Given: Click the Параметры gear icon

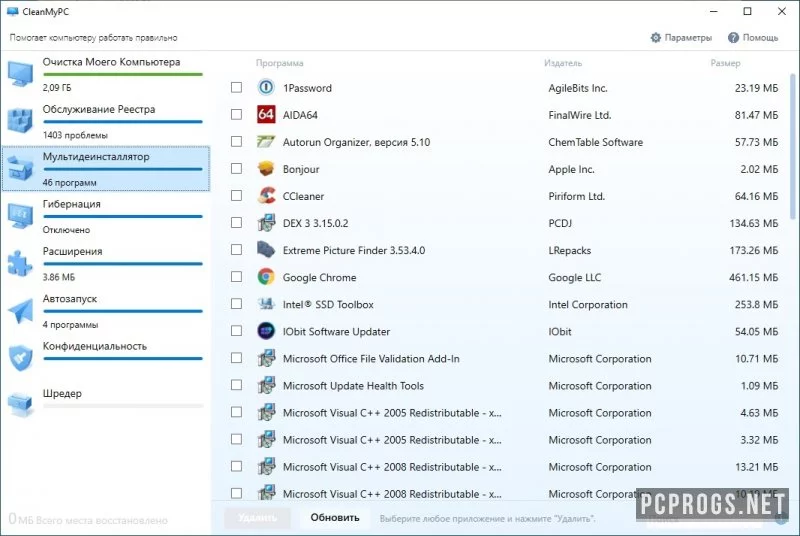Looking at the screenshot, I should tap(656, 38).
